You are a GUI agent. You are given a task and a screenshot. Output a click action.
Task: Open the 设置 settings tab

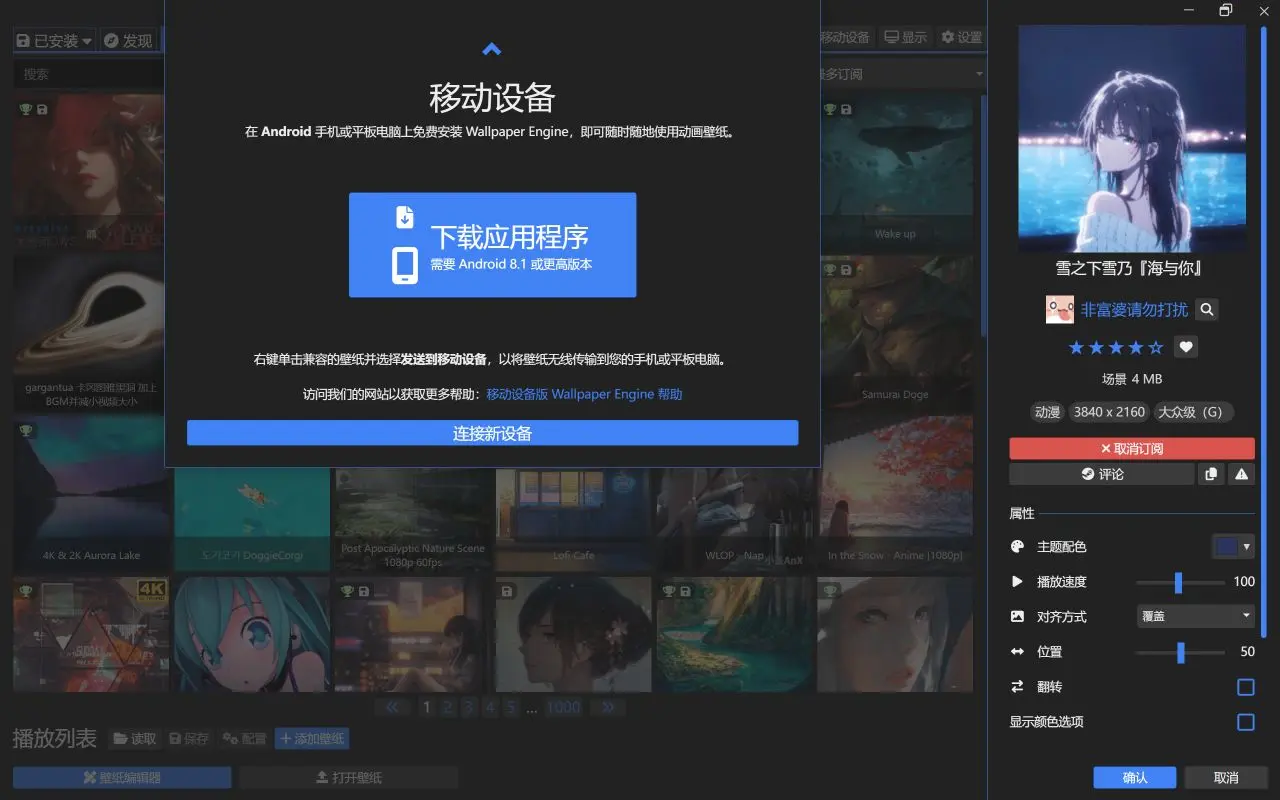pos(962,37)
